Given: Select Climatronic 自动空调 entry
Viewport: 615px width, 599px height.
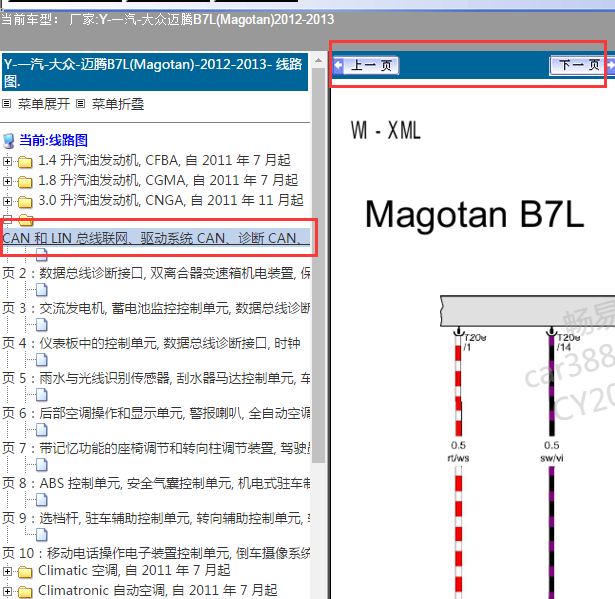Looking at the screenshot, I should [x=158, y=590].
